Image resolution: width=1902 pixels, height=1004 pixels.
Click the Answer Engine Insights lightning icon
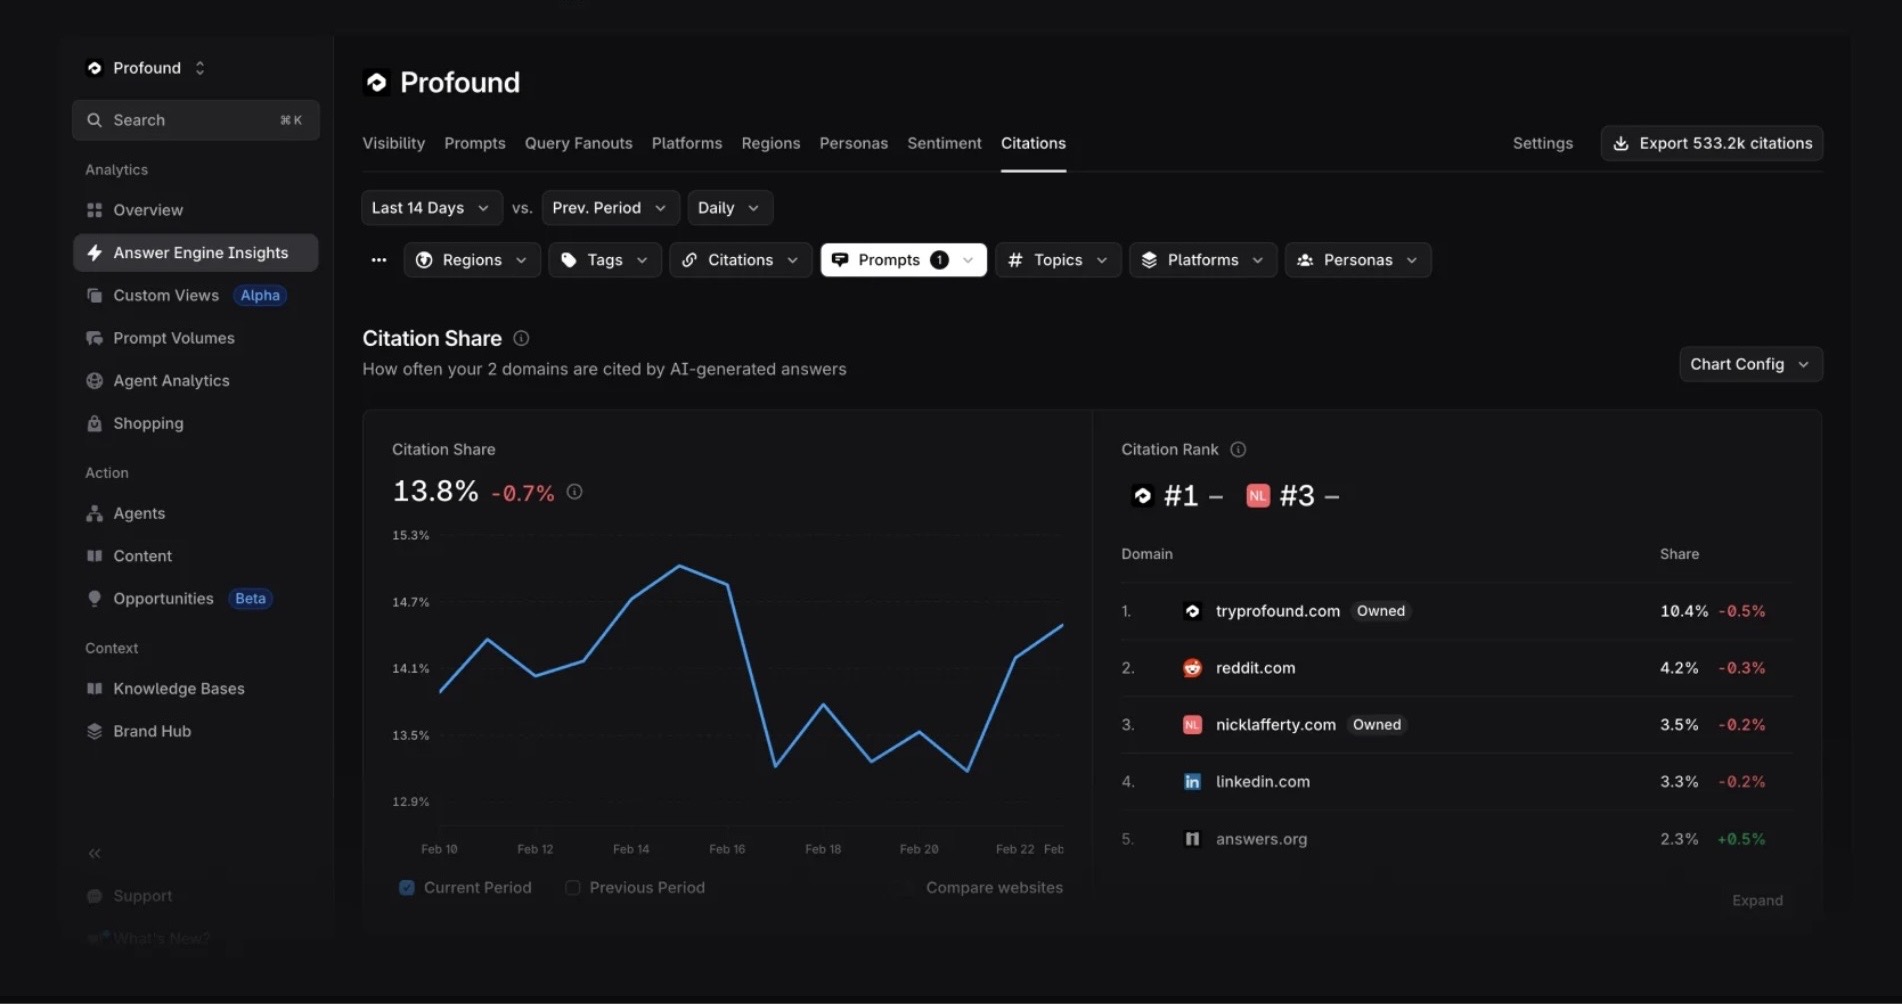(x=94, y=253)
